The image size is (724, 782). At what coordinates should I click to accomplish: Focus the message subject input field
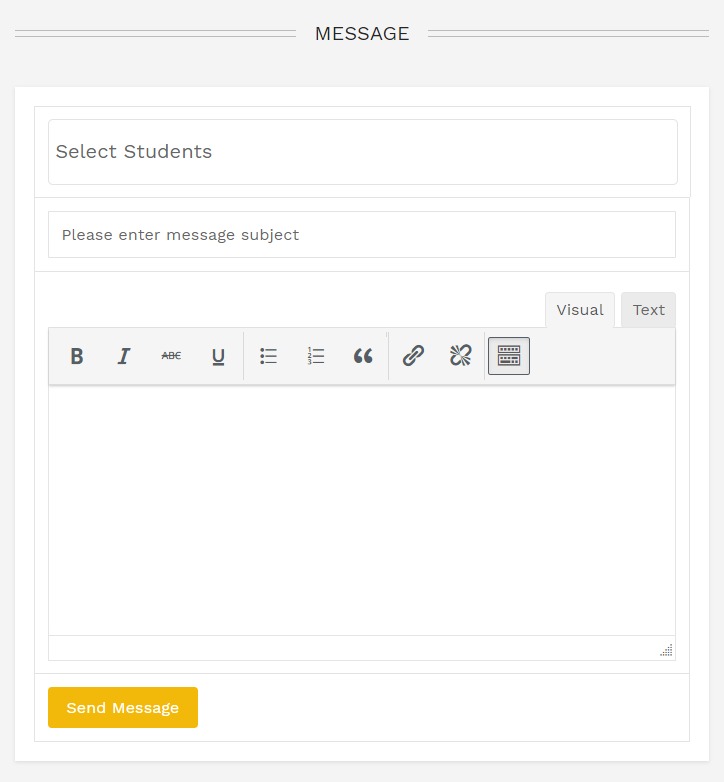(362, 234)
